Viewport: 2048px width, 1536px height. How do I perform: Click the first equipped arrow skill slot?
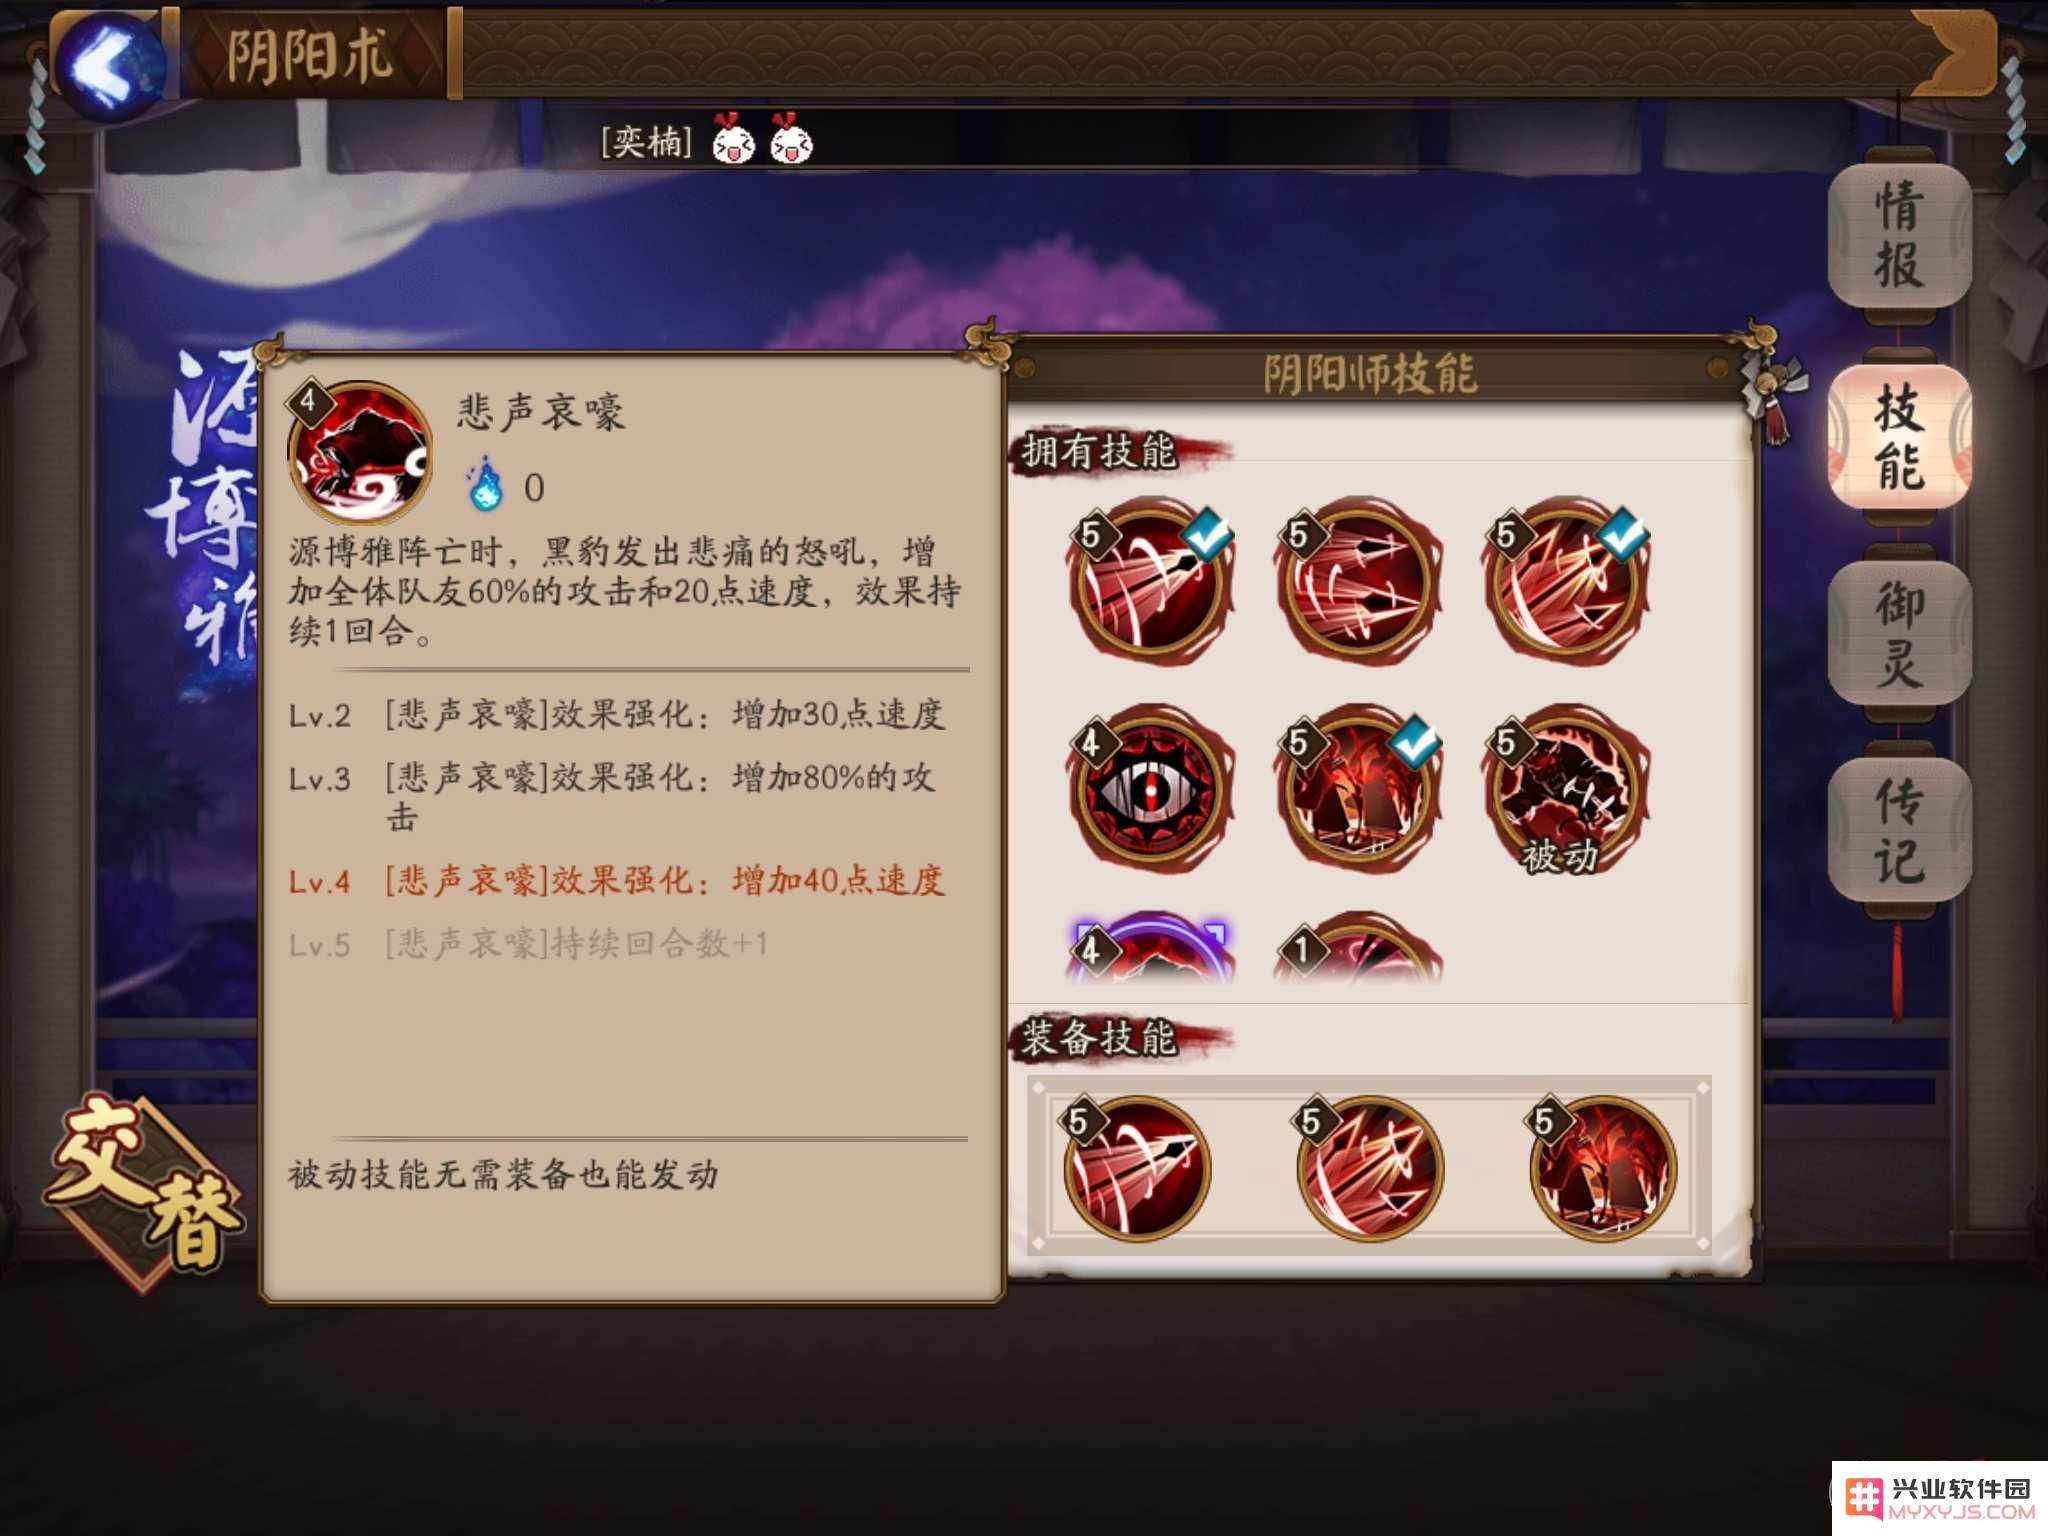point(1137,1167)
